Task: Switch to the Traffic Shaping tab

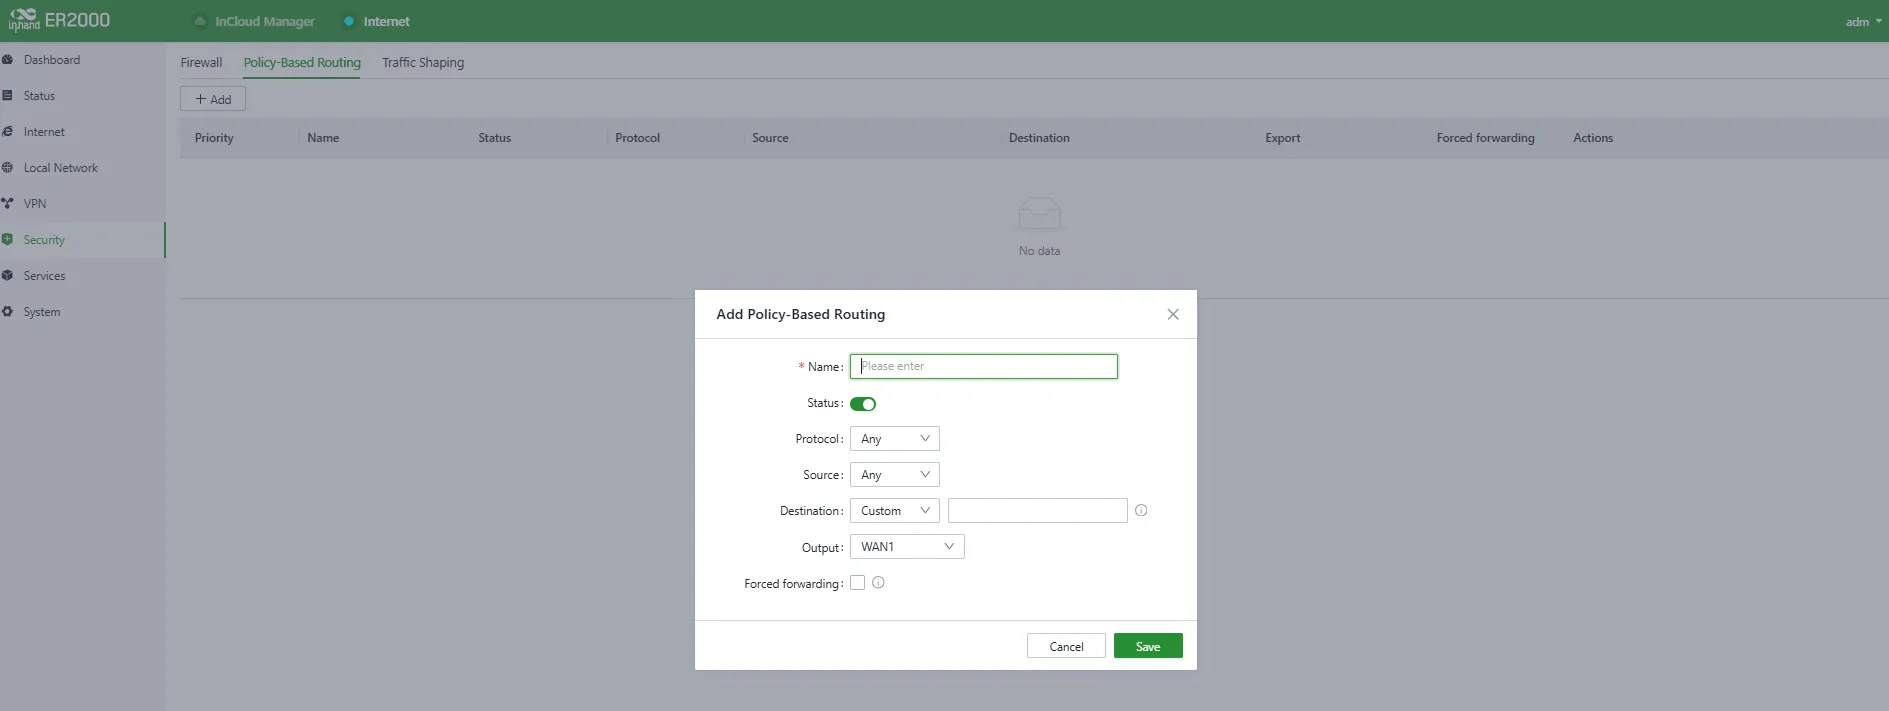Action: coord(423,62)
